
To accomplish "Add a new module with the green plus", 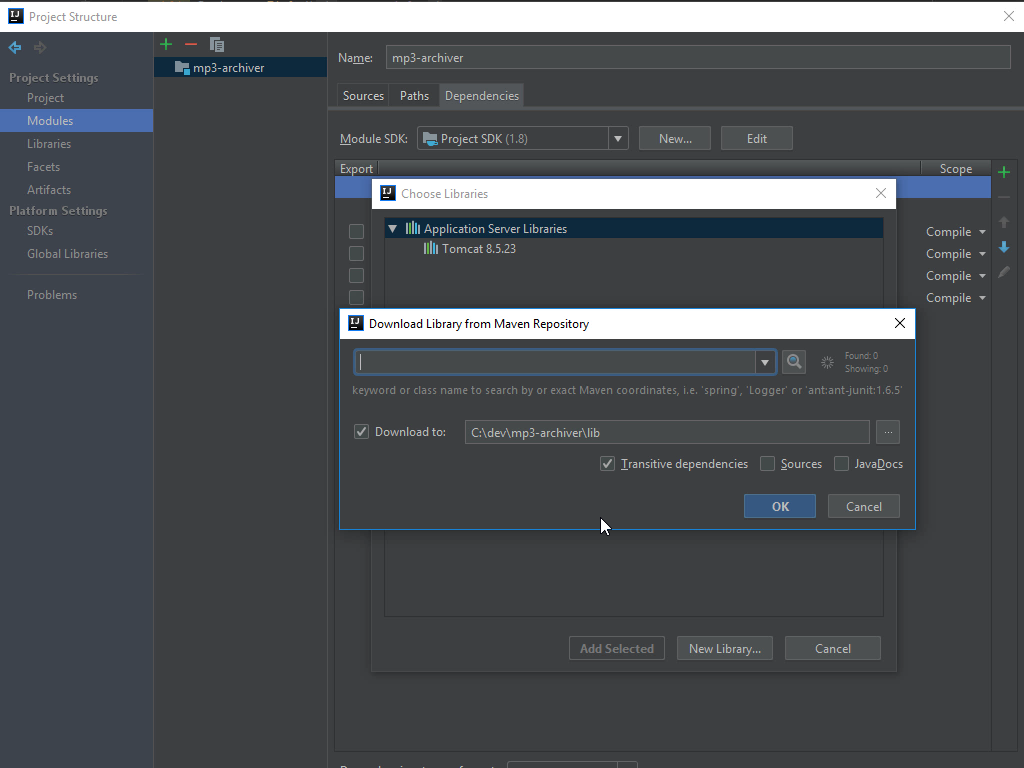I will 166,44.
